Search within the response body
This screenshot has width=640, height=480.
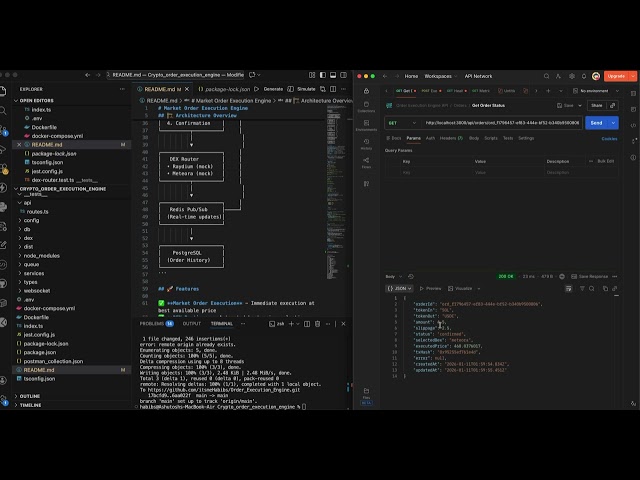point(591,289)
